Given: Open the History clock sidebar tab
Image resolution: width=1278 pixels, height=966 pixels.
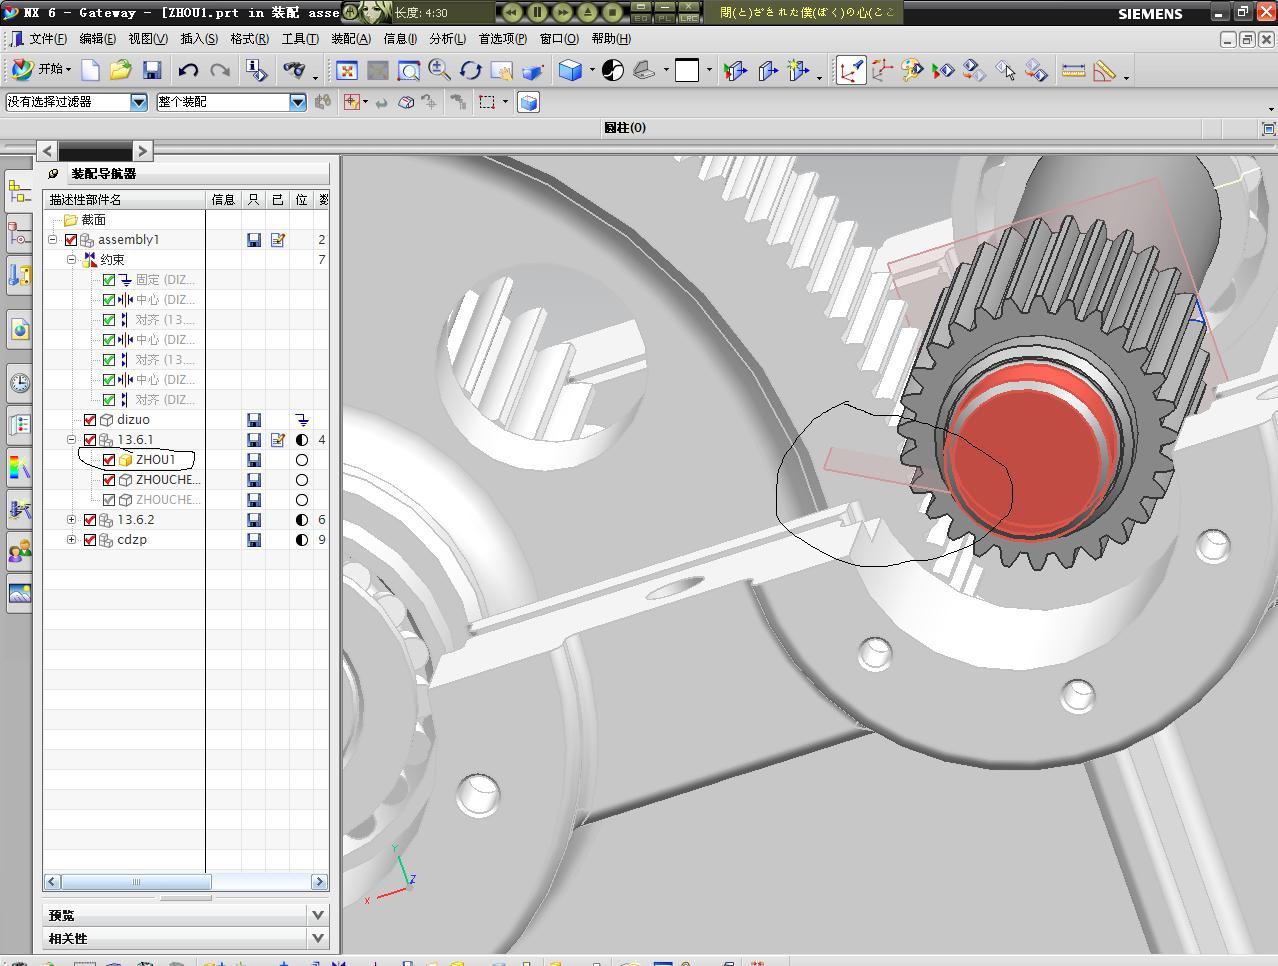Looking at the screenshot, I should pos(19,383).
